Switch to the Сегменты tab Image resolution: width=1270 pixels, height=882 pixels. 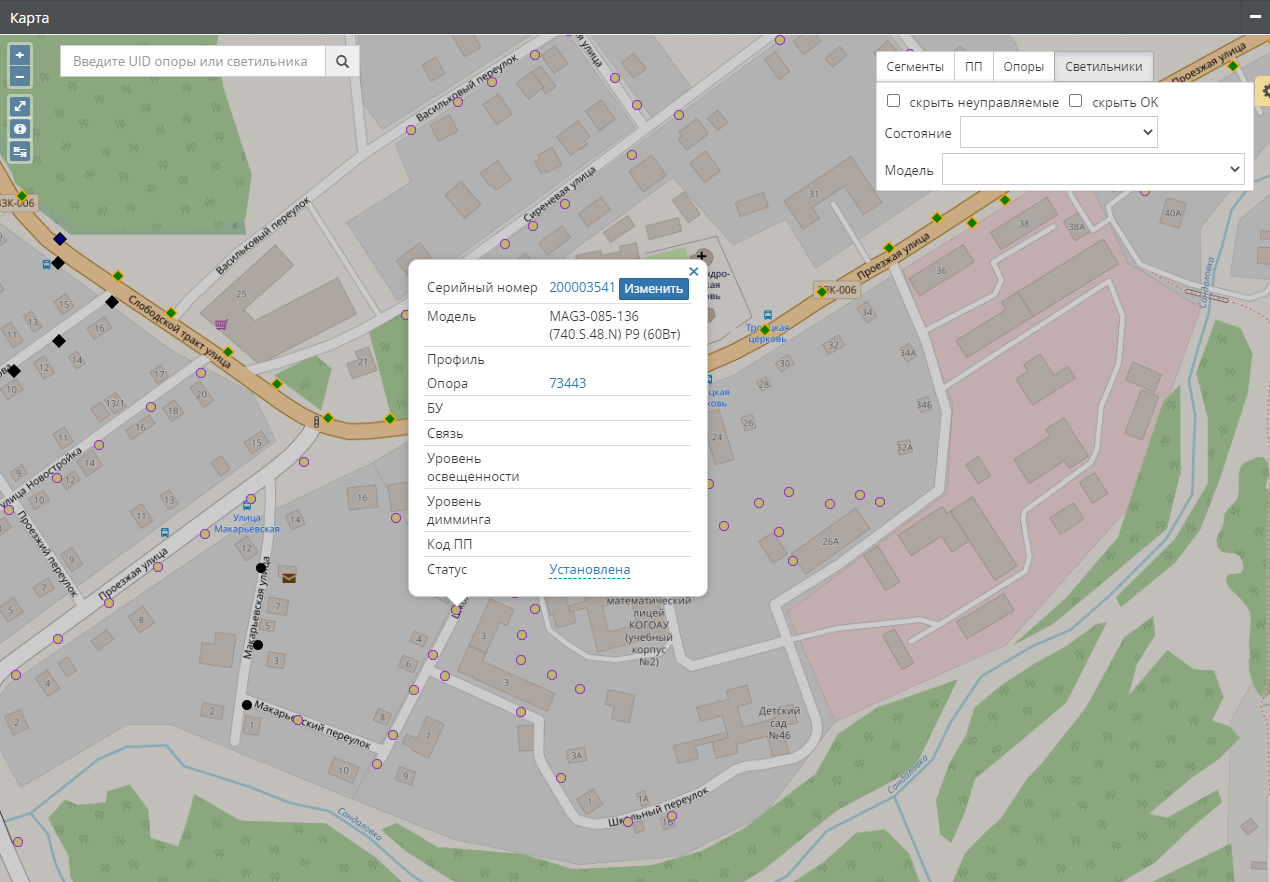tap(915, 67)
